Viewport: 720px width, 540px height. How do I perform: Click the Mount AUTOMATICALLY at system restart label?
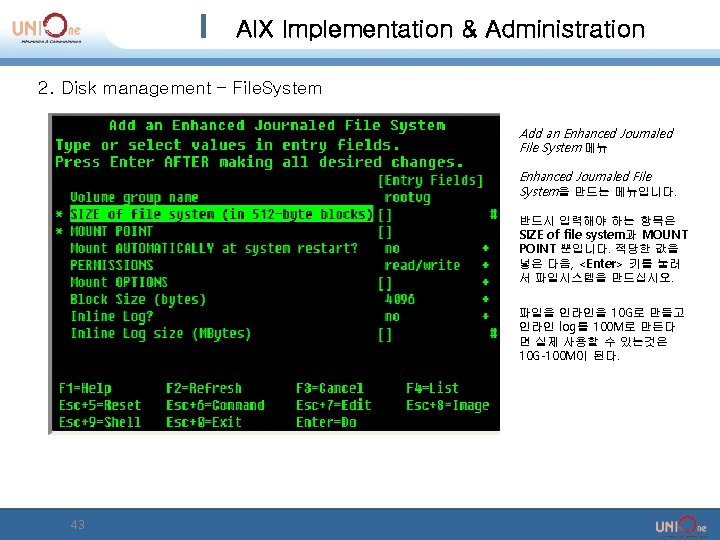[214, 248]
